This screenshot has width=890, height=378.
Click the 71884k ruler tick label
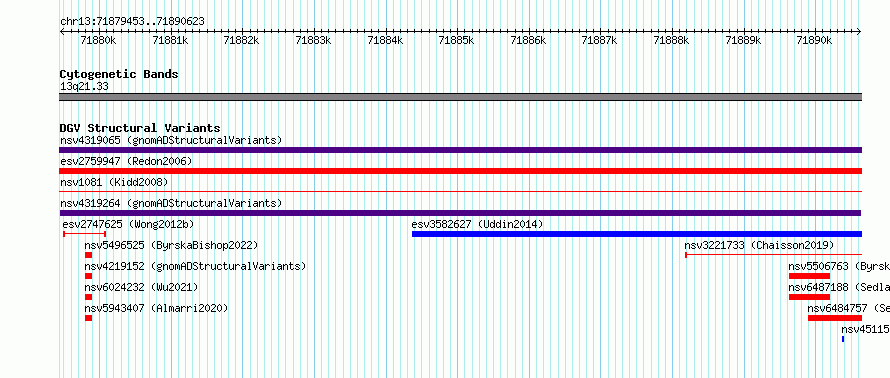click(385, 40)
